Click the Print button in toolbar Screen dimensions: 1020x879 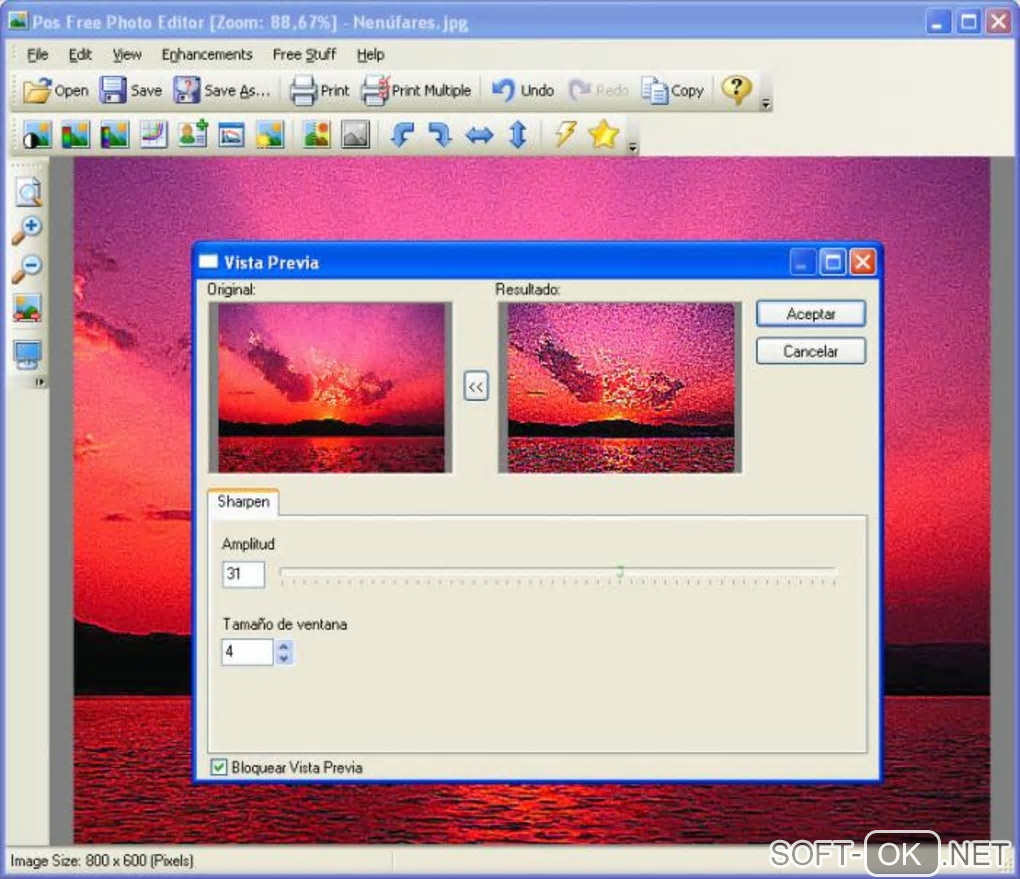(x=319, y=90)
